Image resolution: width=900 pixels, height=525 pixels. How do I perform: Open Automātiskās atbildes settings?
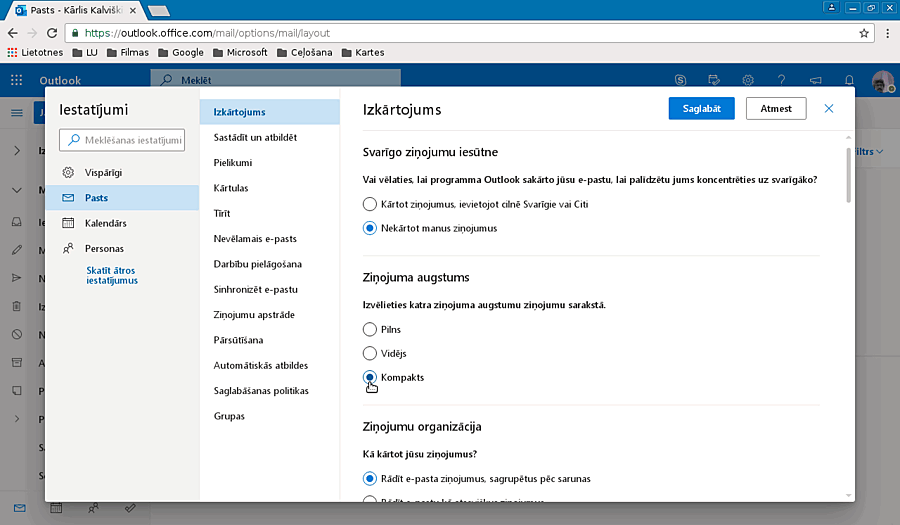click(x=270, y=365)
